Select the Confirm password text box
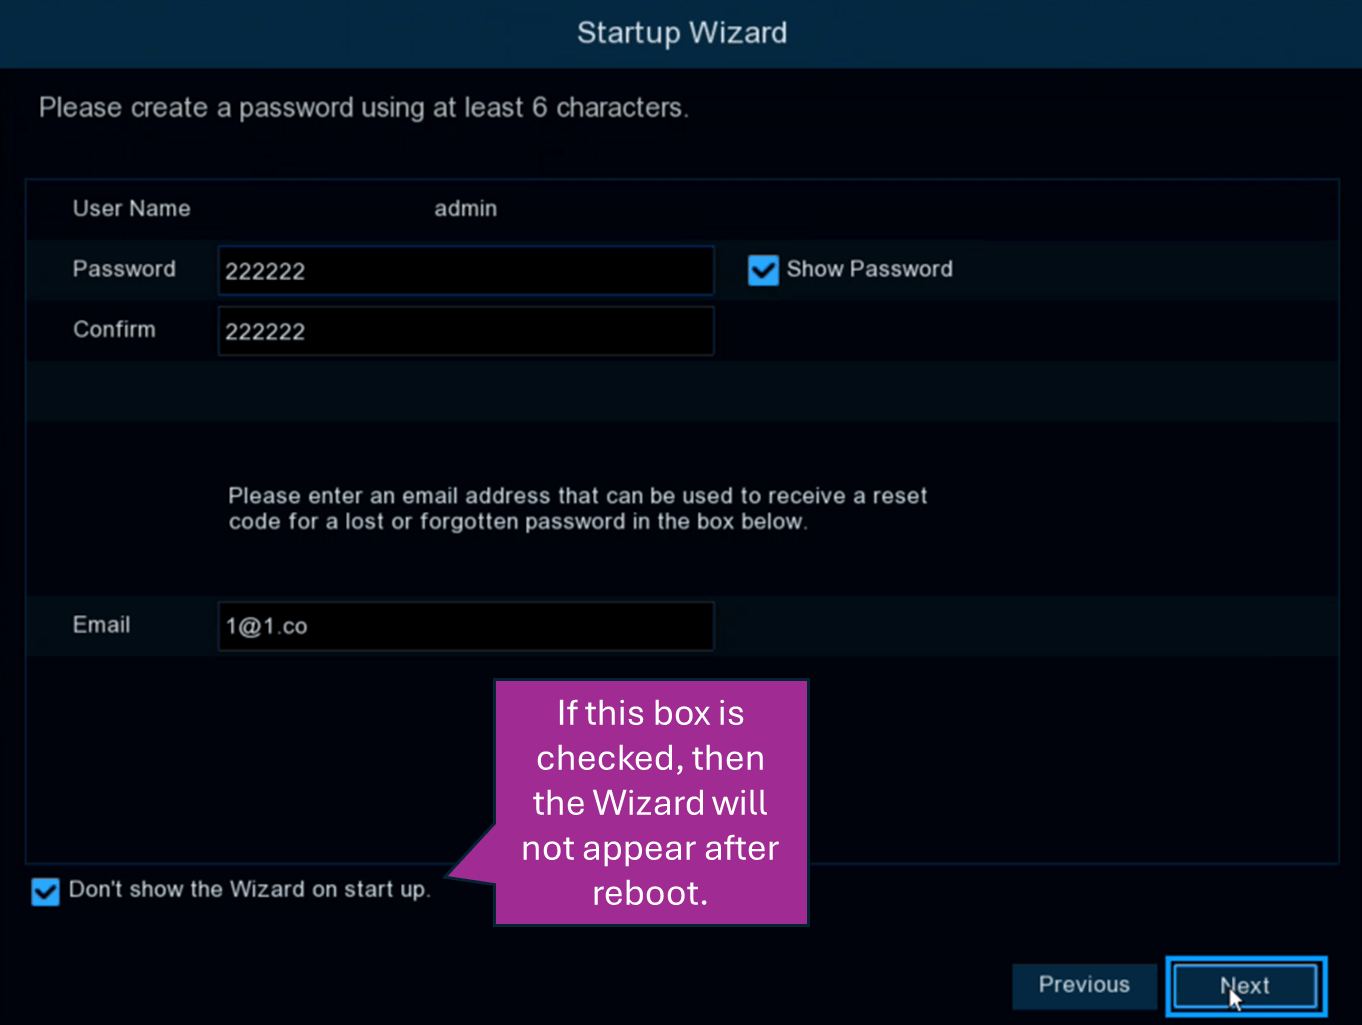The width and height of the screenshot is (1362, 1025). tap(465, 331)
